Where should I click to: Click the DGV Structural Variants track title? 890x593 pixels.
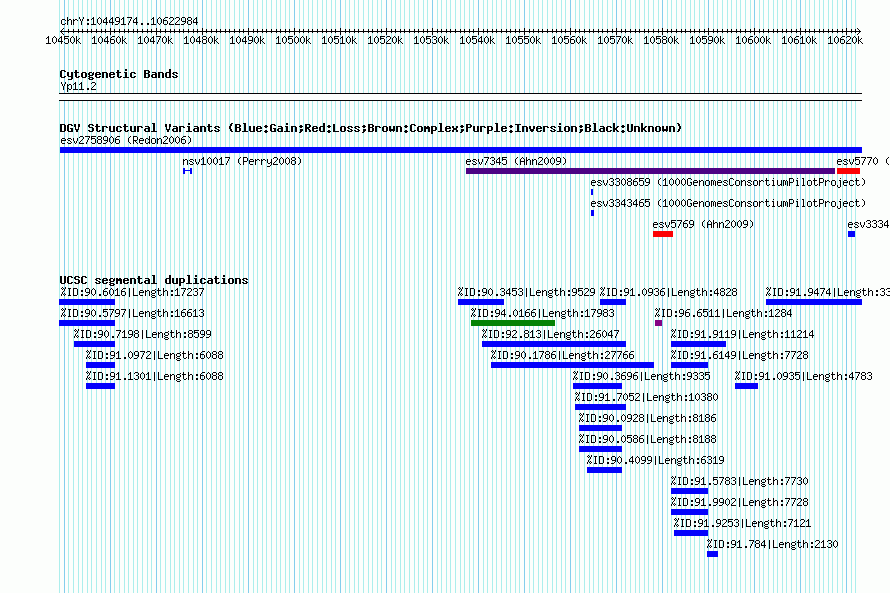[x=371, y=128]
